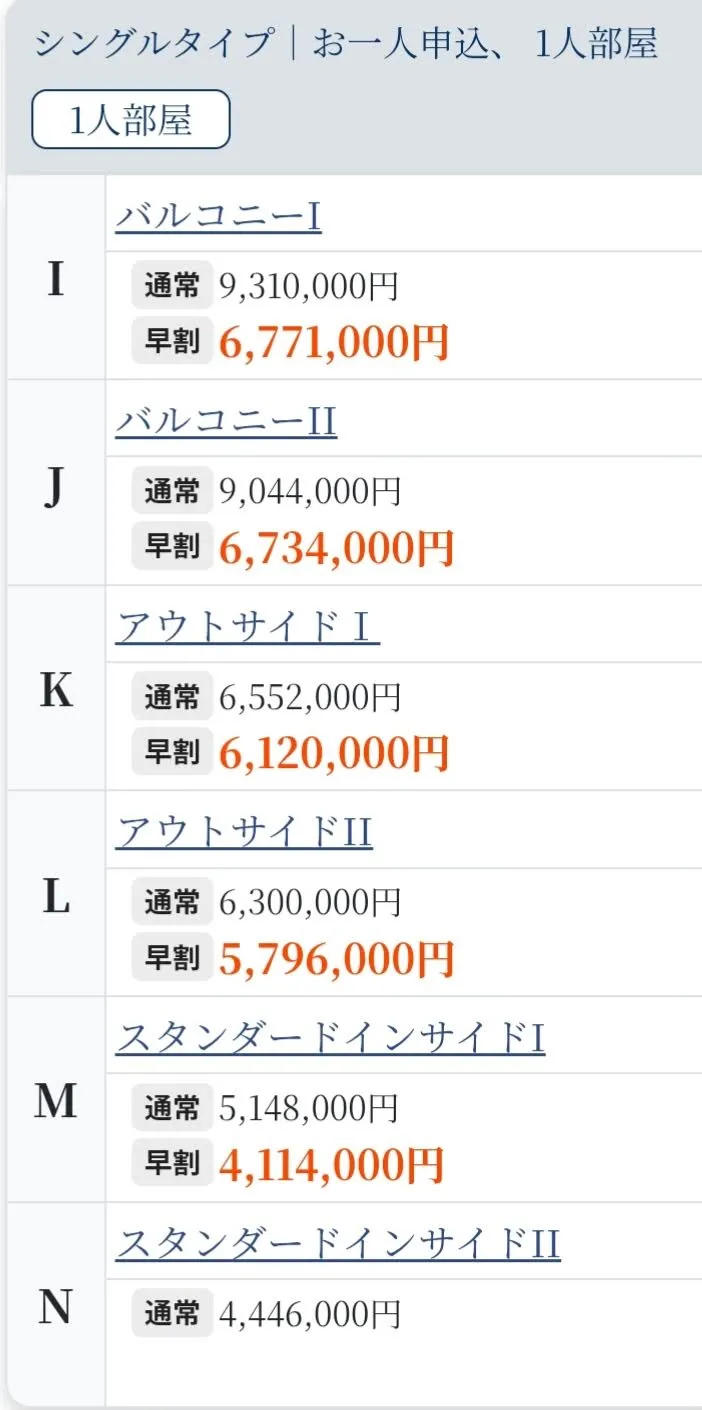
Task: Select the 早割 price tag in row I
Action: (x=171, y=343)
